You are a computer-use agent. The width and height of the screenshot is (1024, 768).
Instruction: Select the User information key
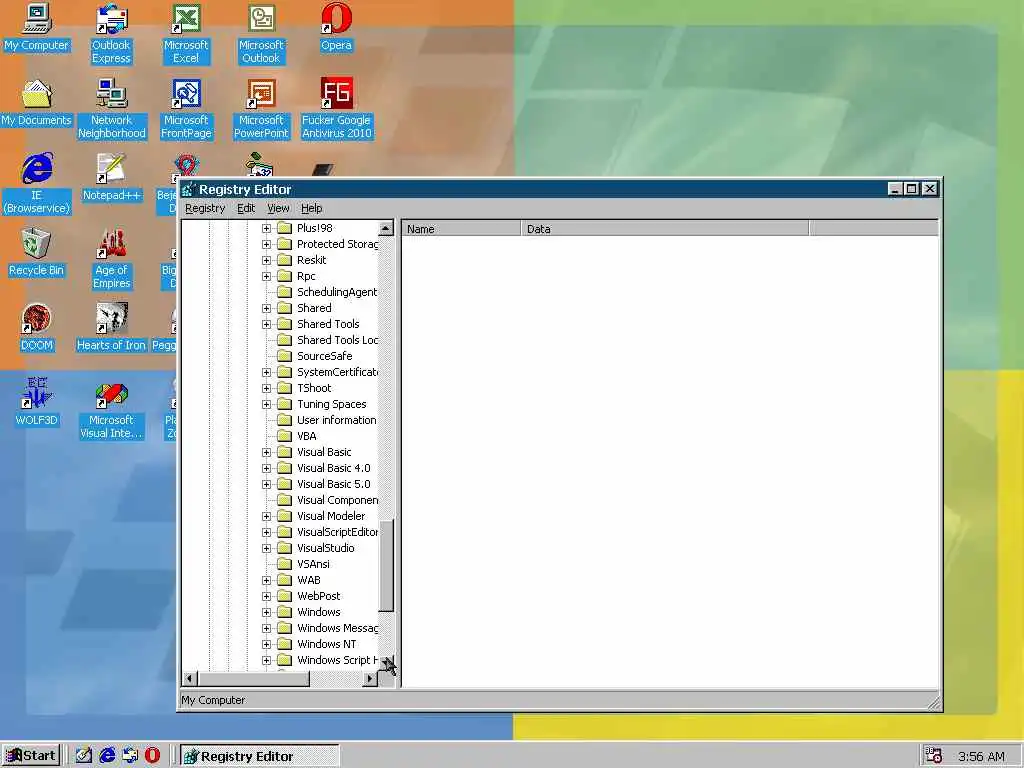tap(336, 421)
